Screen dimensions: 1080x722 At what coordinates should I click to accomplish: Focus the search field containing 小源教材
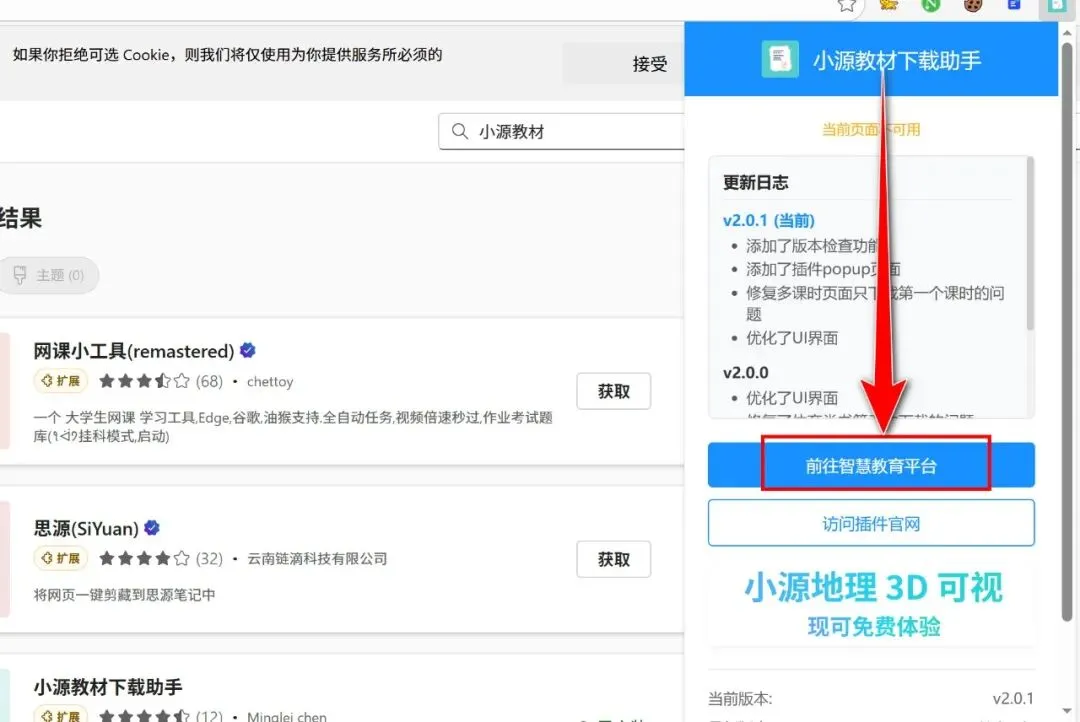[x=561, y=131]
